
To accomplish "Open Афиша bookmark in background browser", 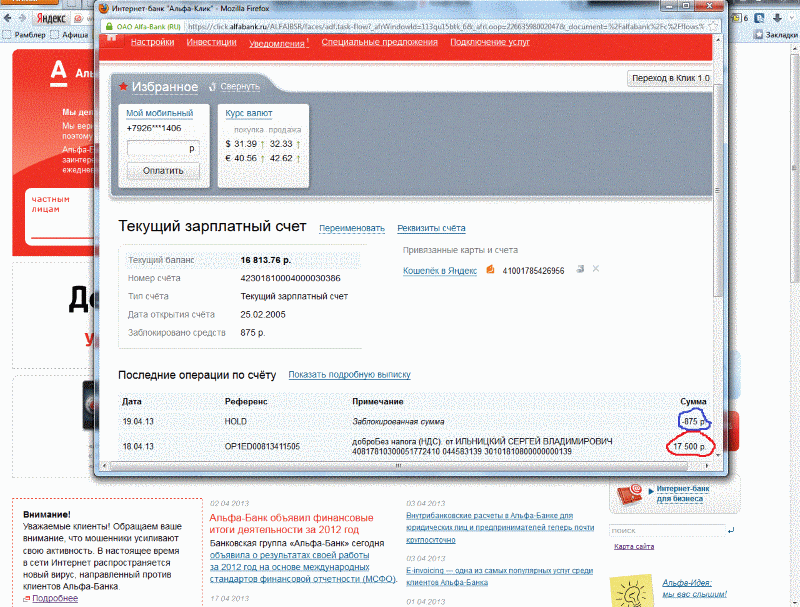I will click(70, 35).
